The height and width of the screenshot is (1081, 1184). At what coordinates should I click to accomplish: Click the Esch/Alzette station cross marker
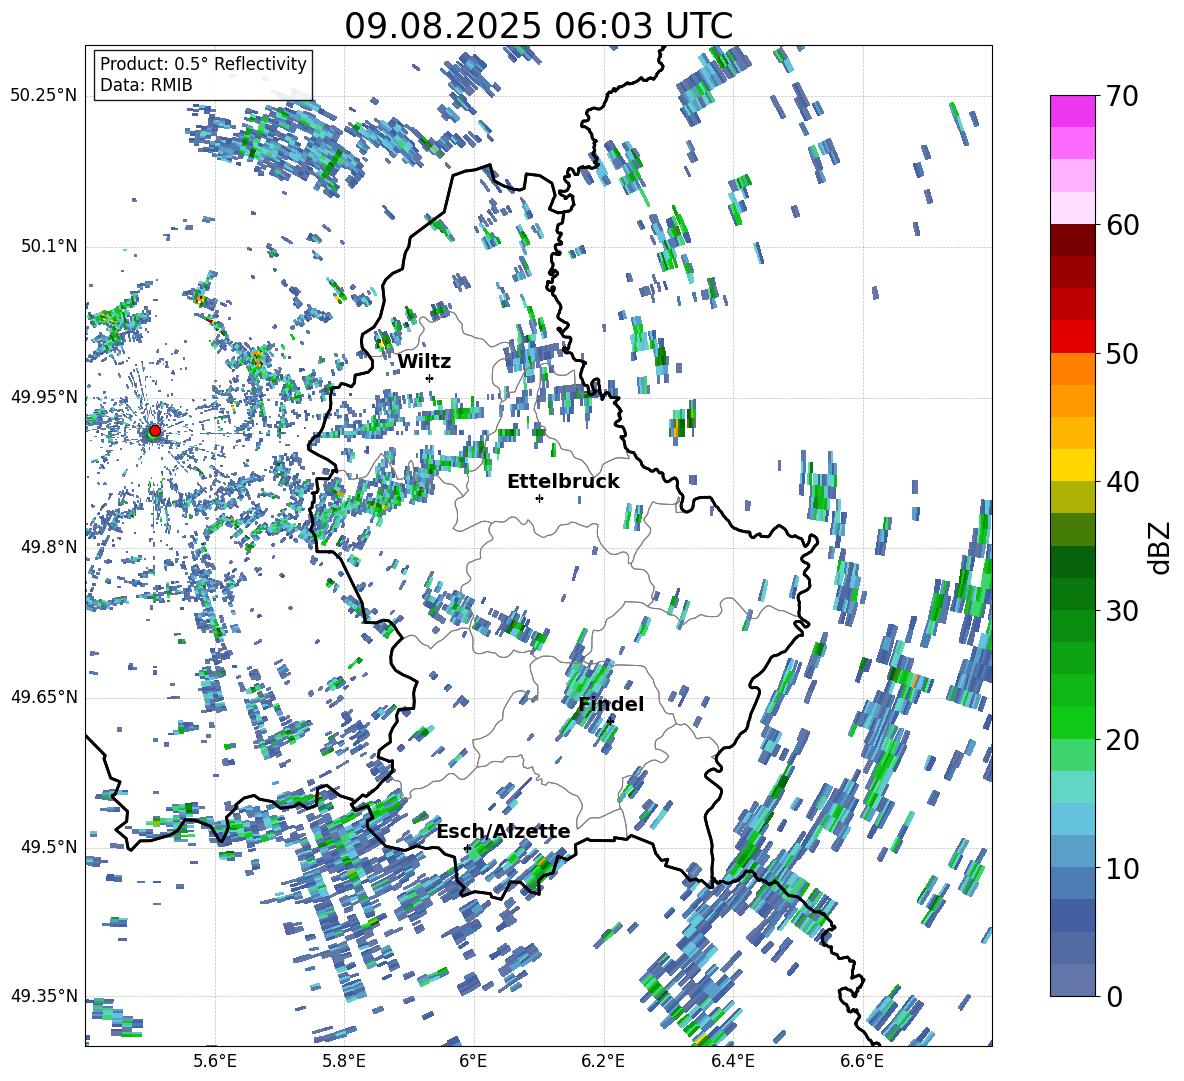467,848
